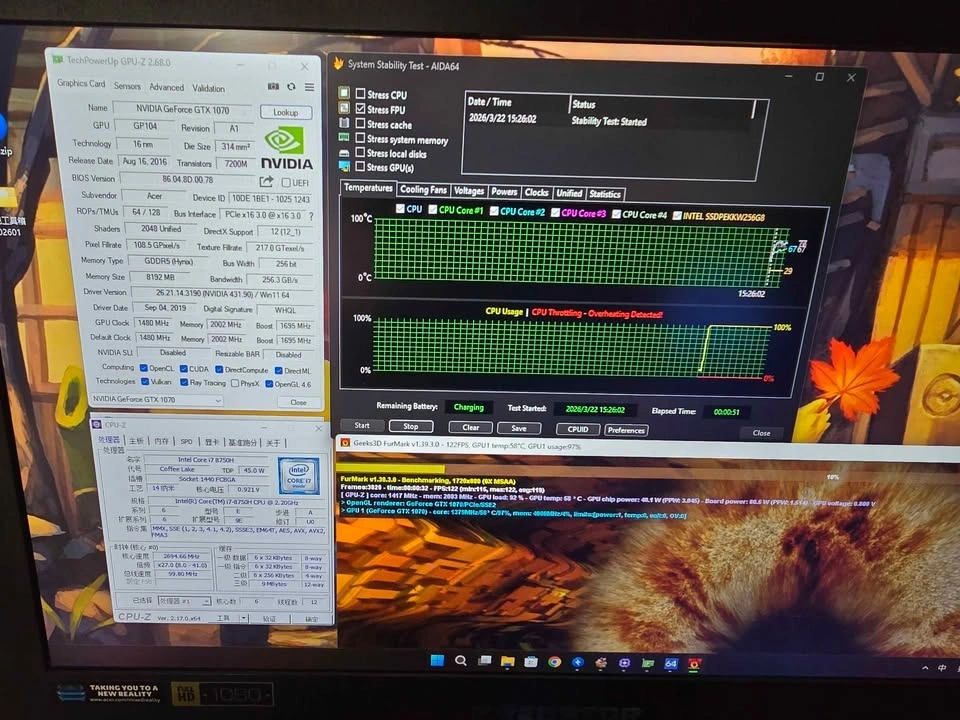This screenshot has height=720, width=960.
Task: Click the BIOS export share icon
Action: [x=266, y=181]
